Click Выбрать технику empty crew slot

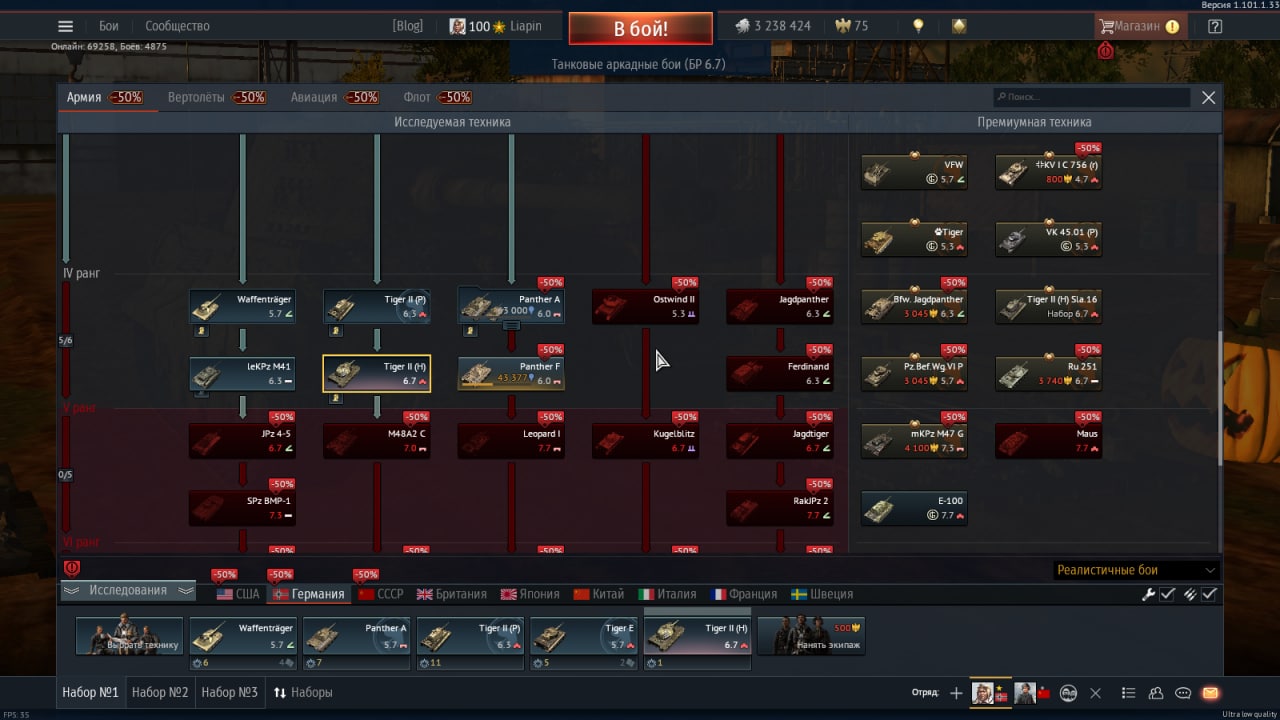tap(129, 636)
